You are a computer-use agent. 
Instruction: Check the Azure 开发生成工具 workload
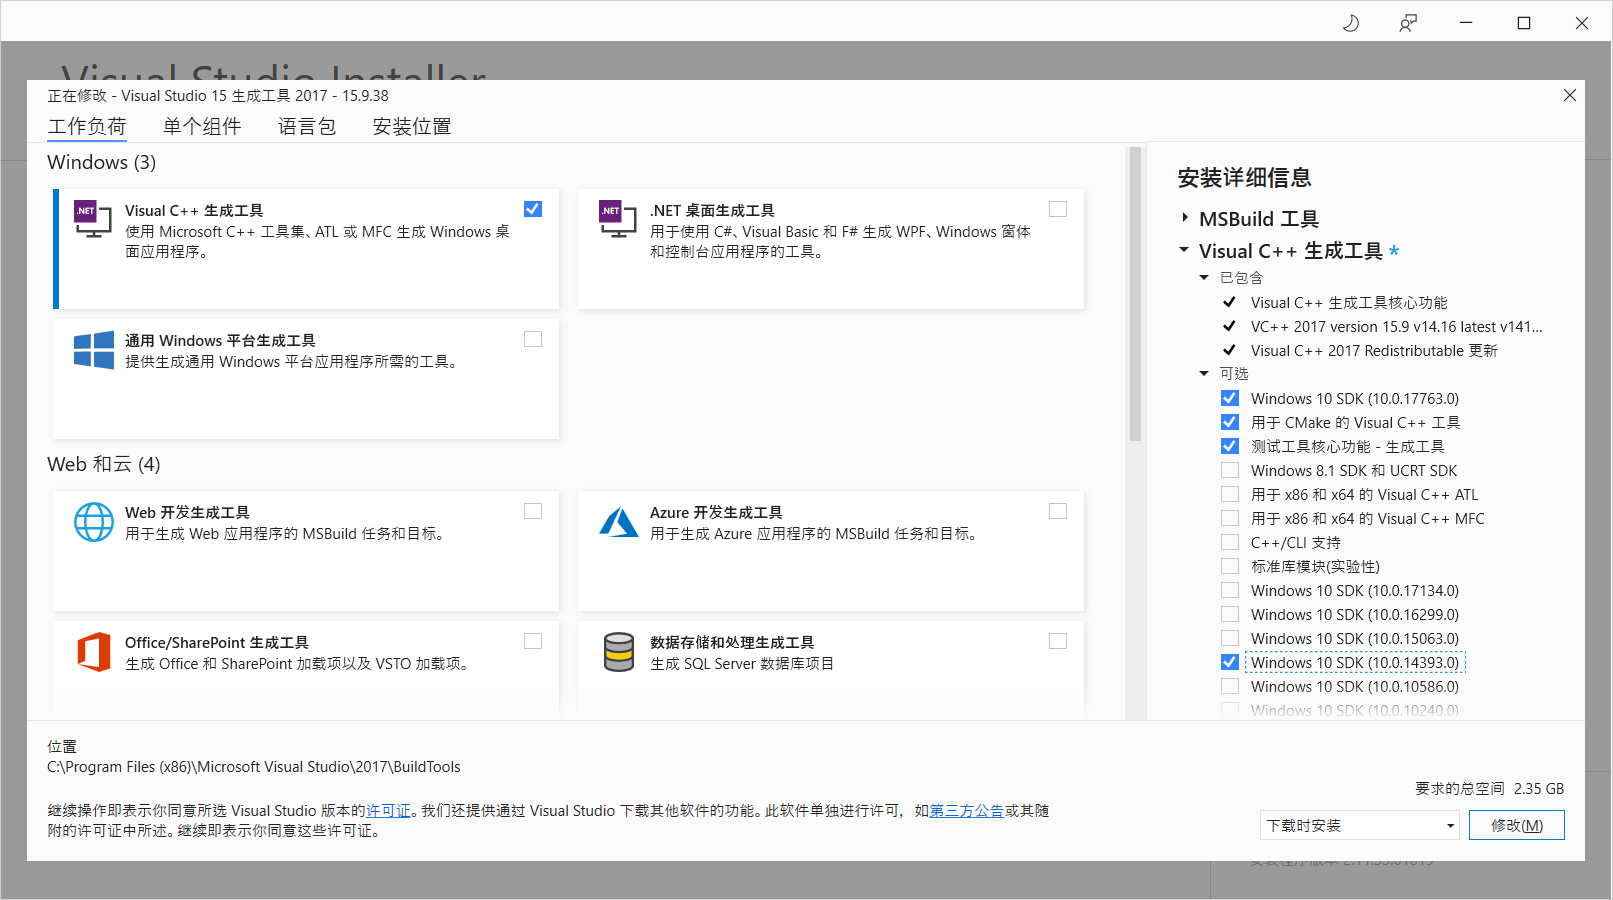1058,511
